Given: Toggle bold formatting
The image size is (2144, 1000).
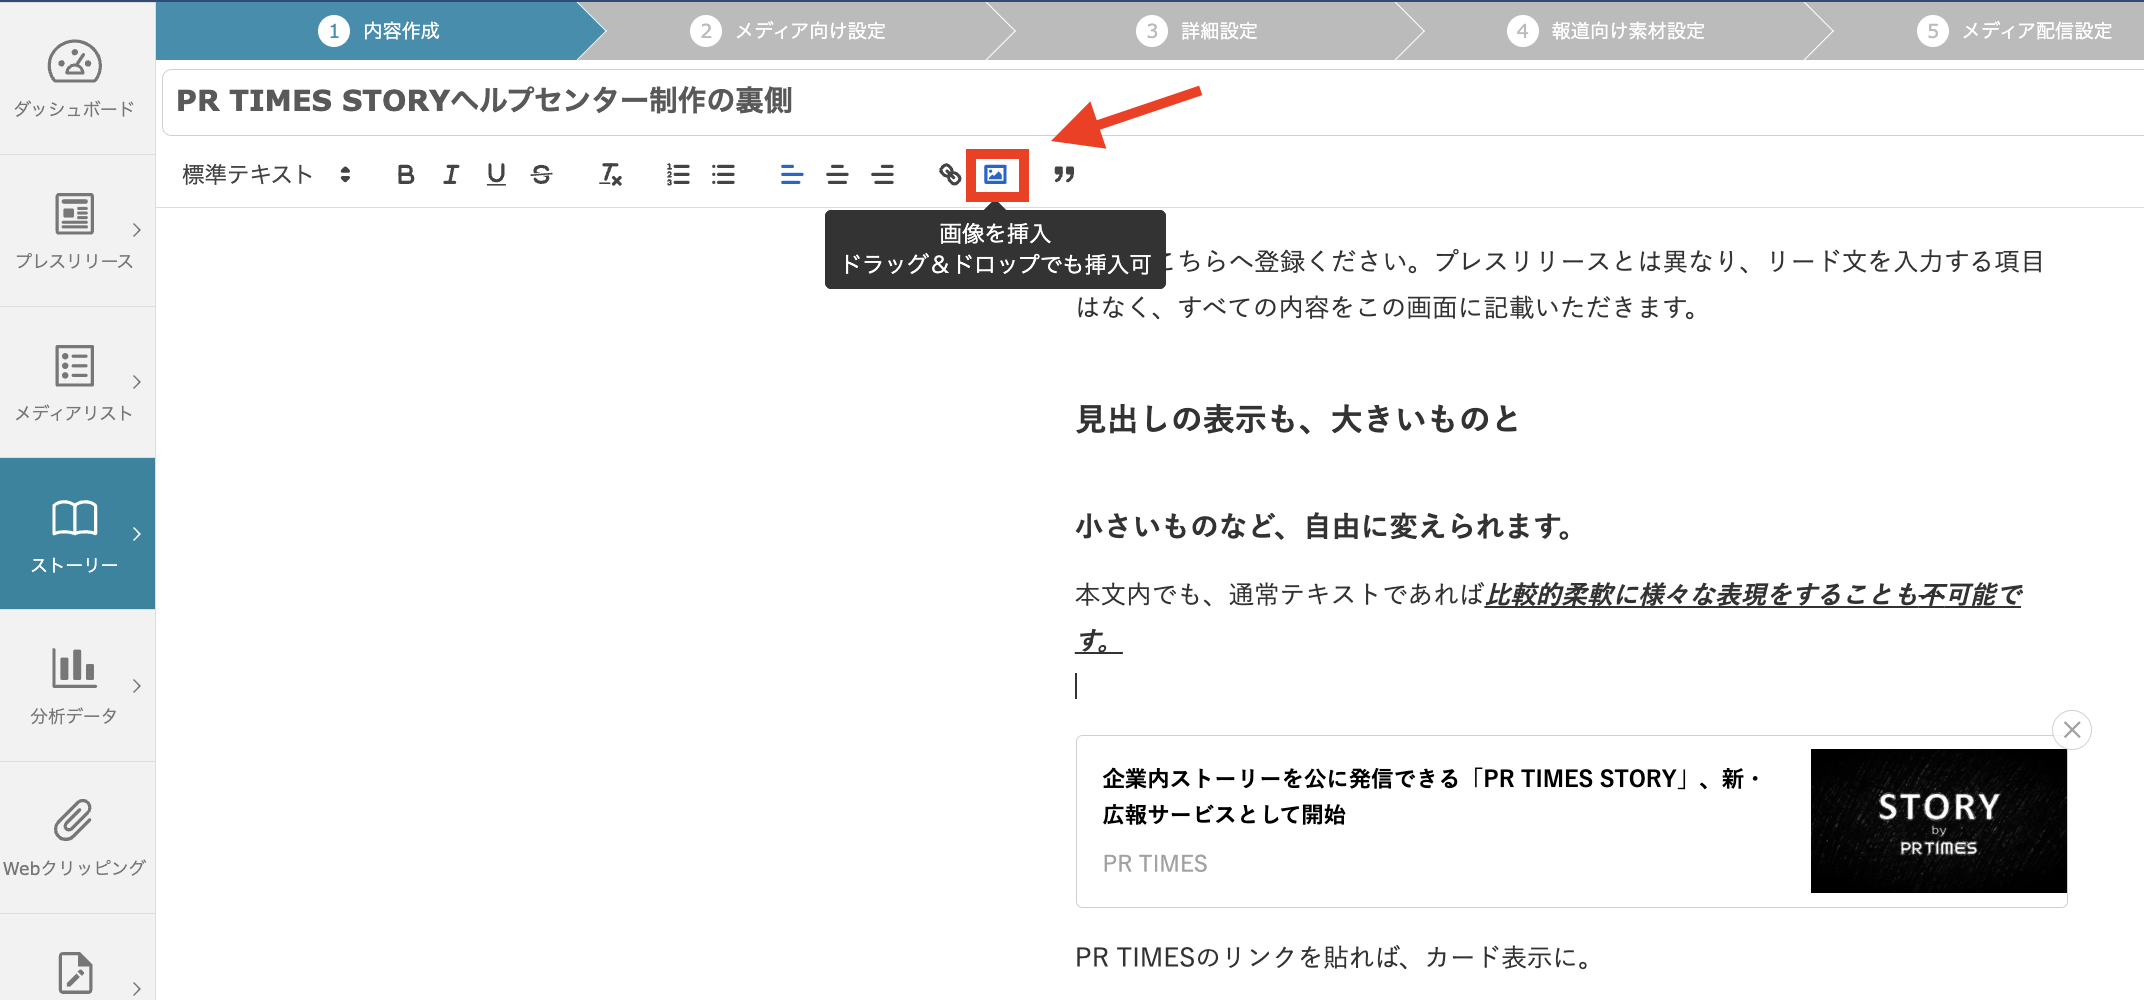Looking at the screenshot, I should click(x=405, y=175).
